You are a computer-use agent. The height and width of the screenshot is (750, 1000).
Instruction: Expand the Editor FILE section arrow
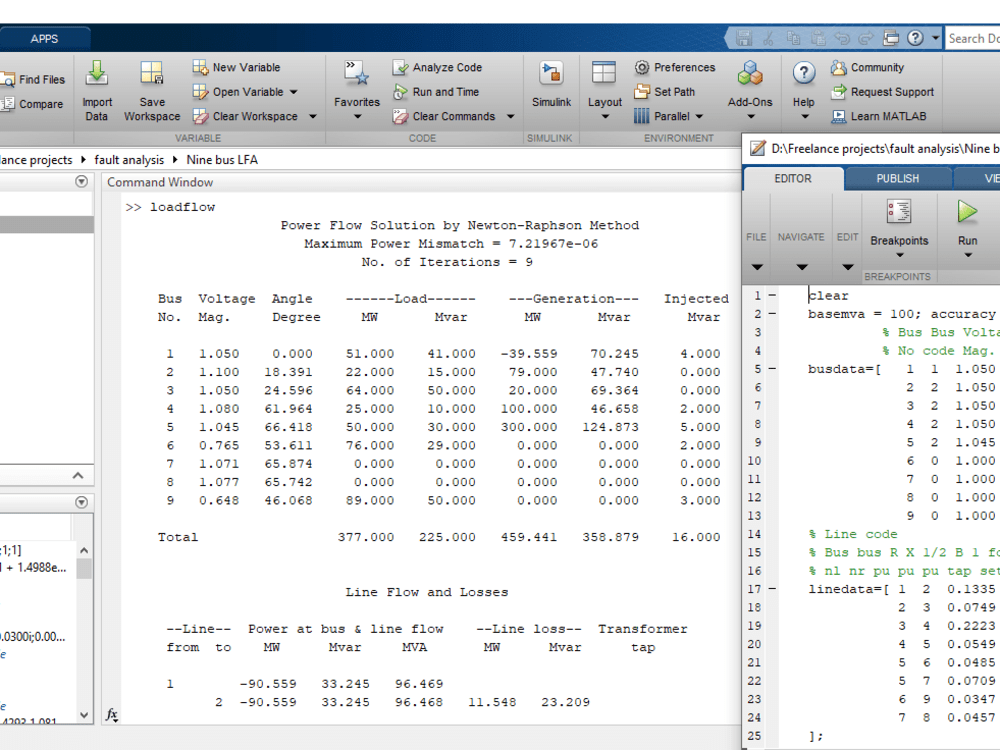coord(756,267)
